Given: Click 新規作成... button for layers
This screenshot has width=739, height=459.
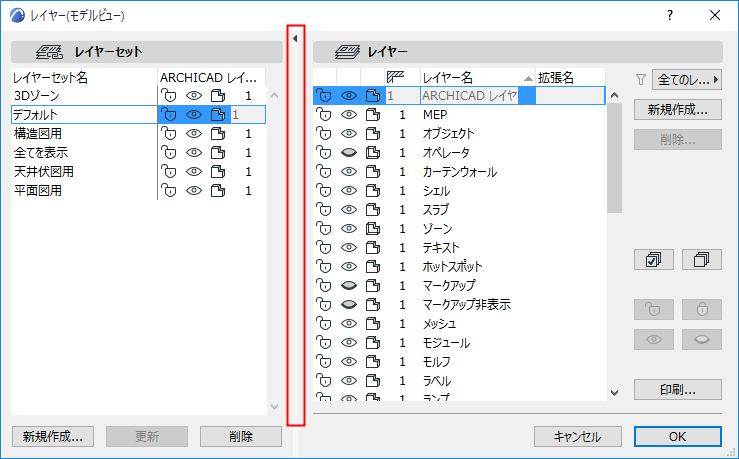Looking at the screenshot, I should click(678, 109).
